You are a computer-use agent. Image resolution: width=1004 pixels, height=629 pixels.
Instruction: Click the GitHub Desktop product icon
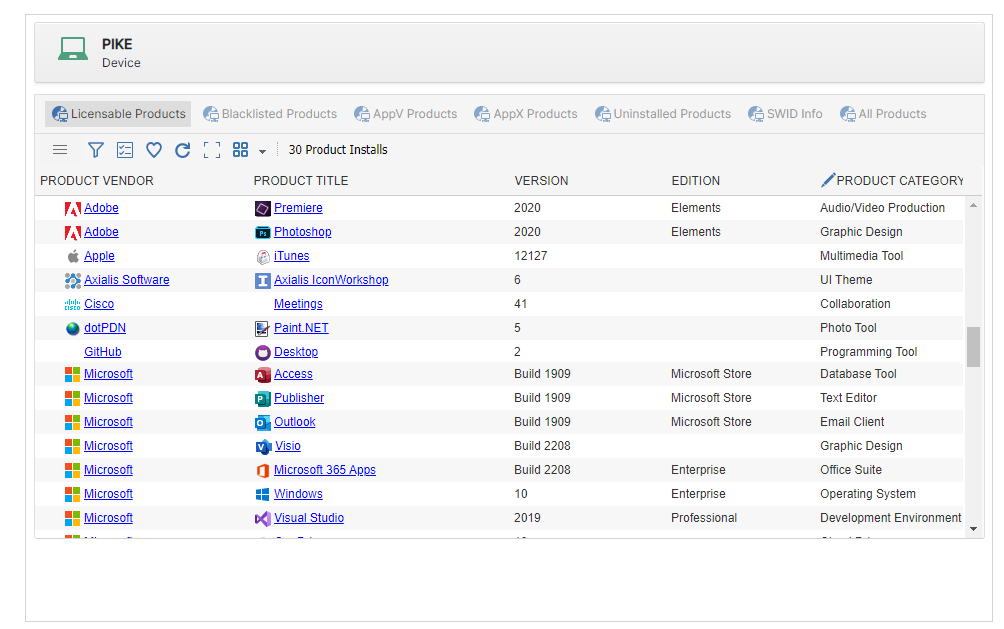tap(263, 352)
